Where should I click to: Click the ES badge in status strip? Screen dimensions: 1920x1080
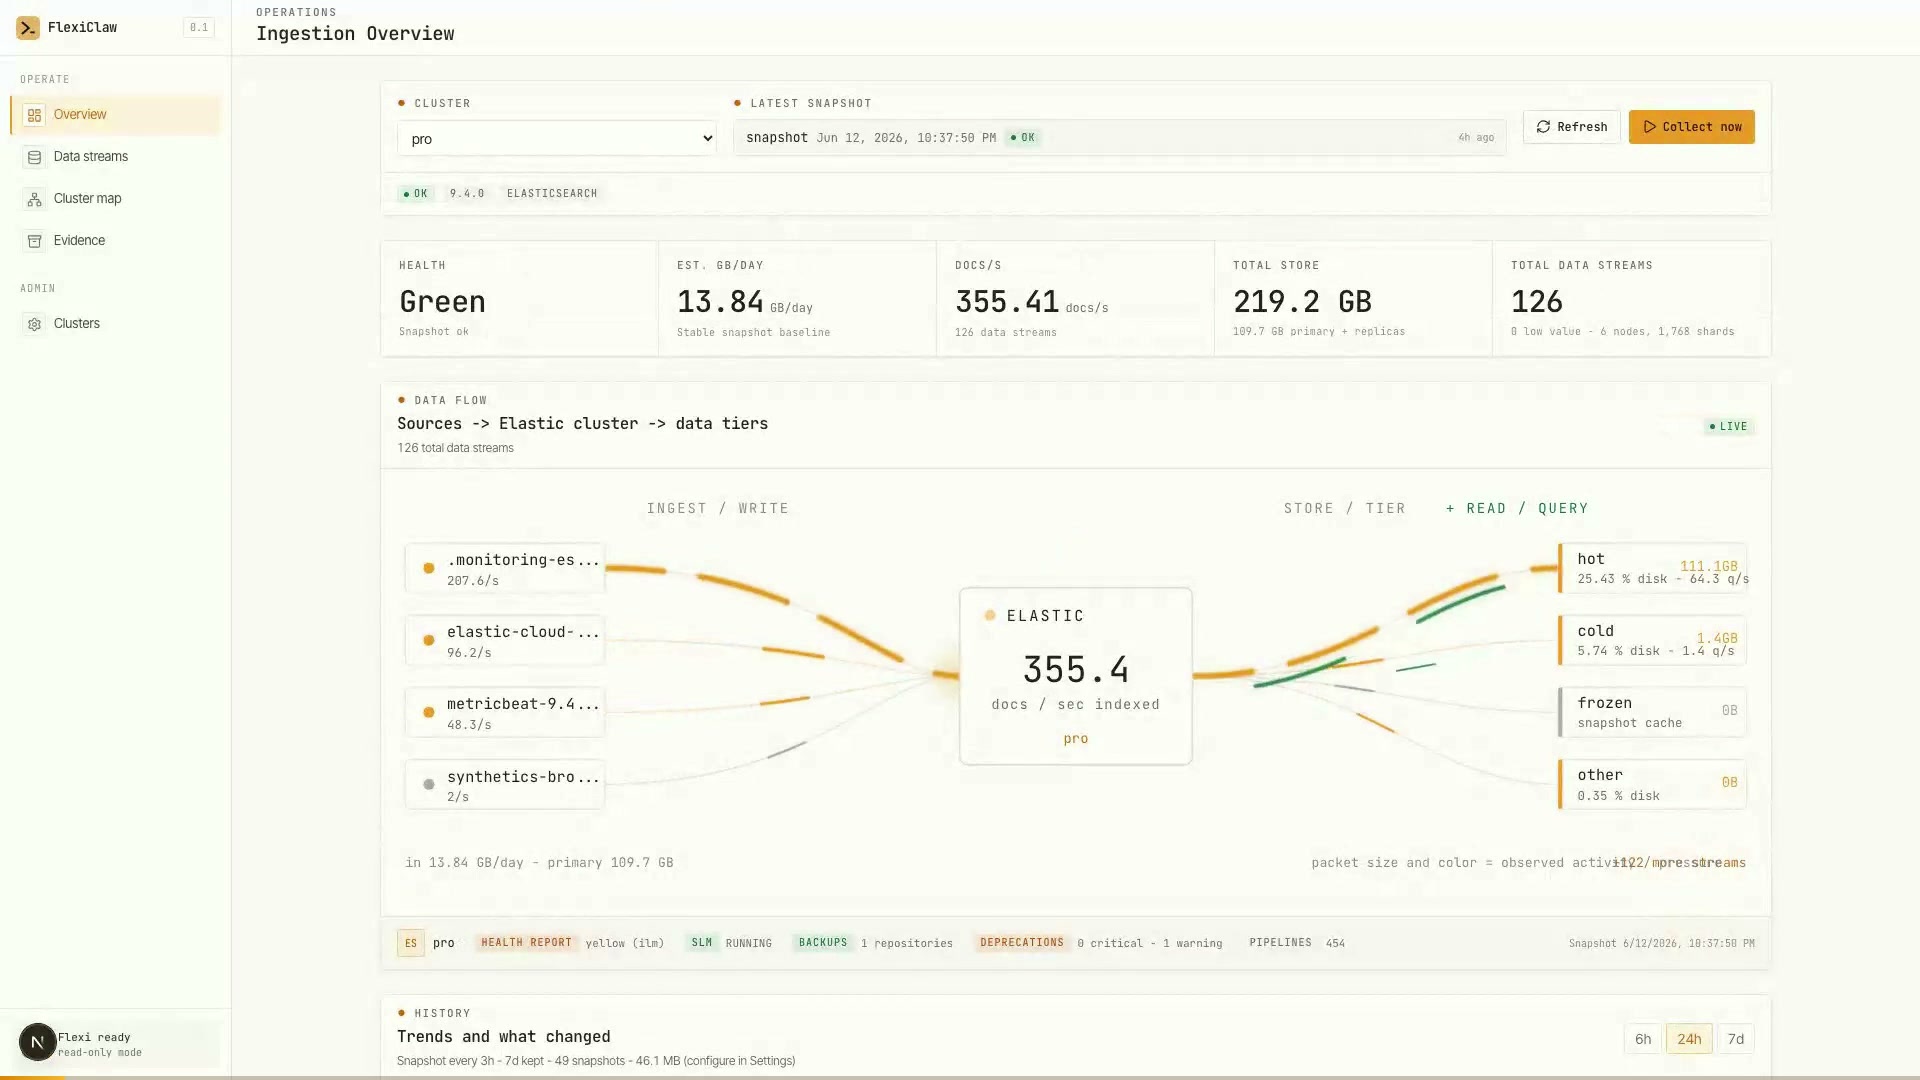point(411,943)
